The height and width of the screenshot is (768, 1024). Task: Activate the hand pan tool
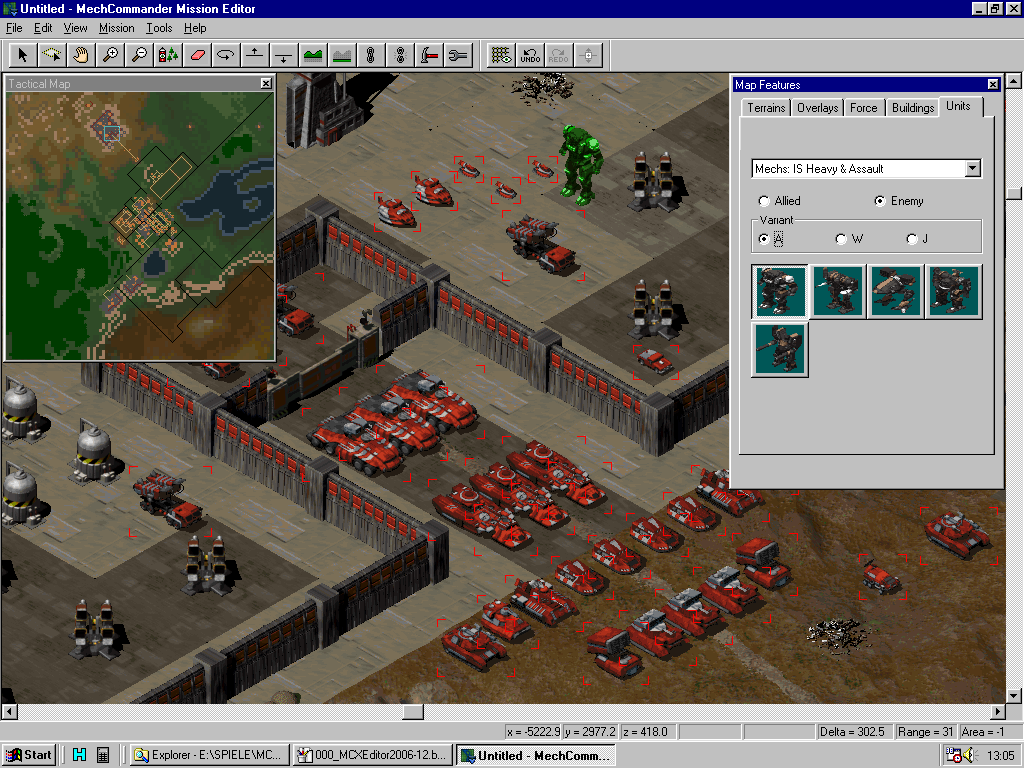(x=80, y=56)
